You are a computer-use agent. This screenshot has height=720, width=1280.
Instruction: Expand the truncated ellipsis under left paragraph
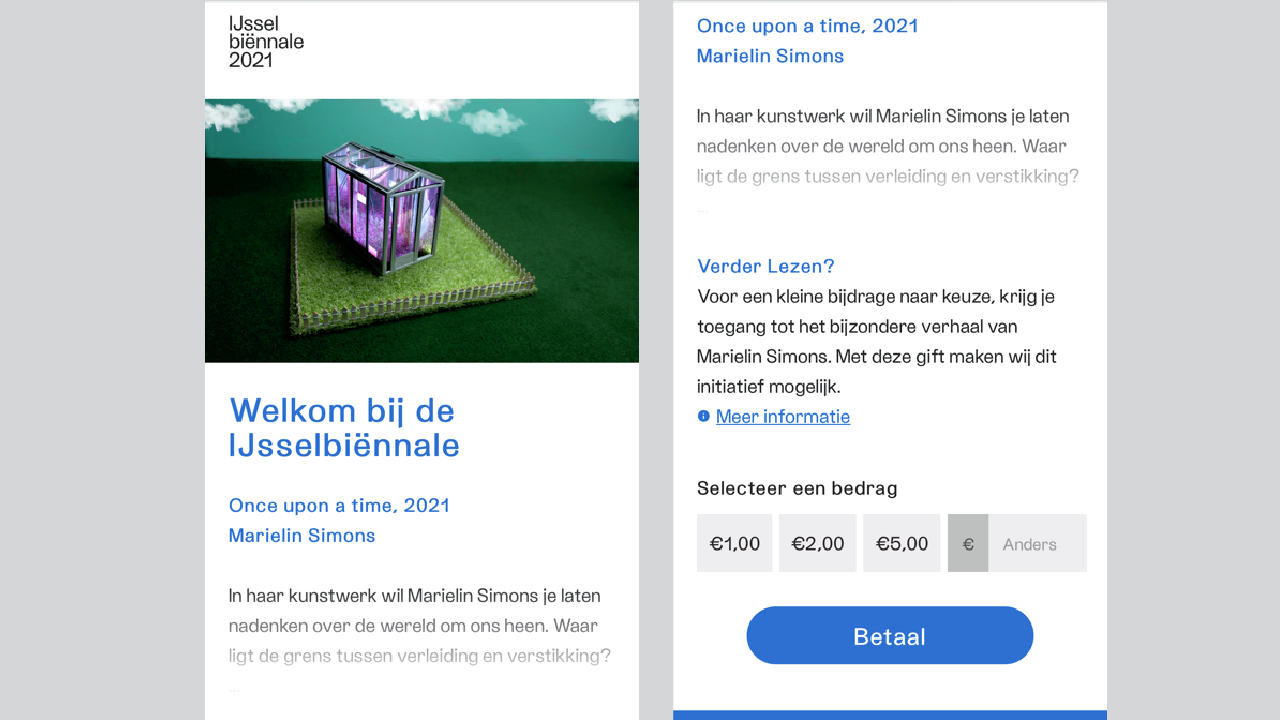(235, 690)
